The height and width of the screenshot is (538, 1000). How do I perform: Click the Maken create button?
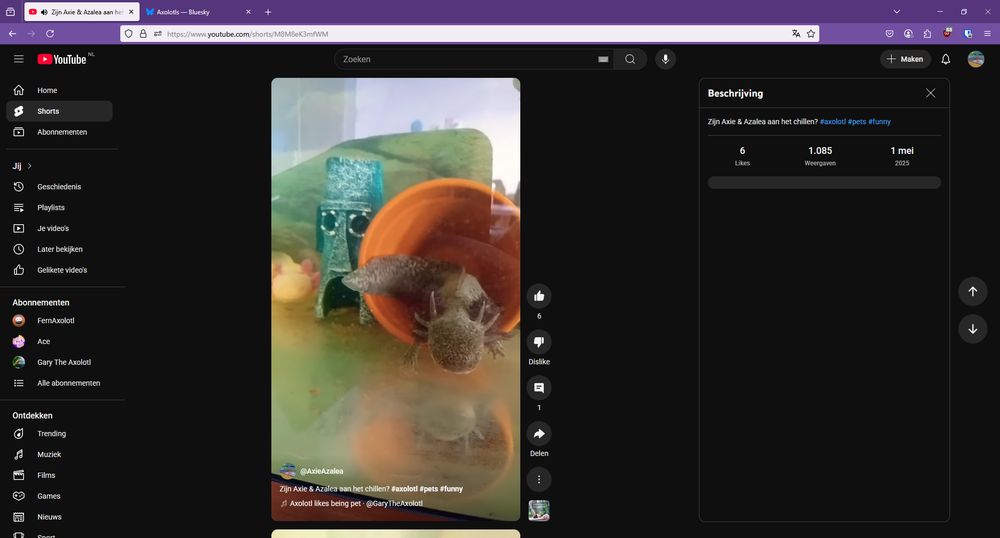coord(906,59)
